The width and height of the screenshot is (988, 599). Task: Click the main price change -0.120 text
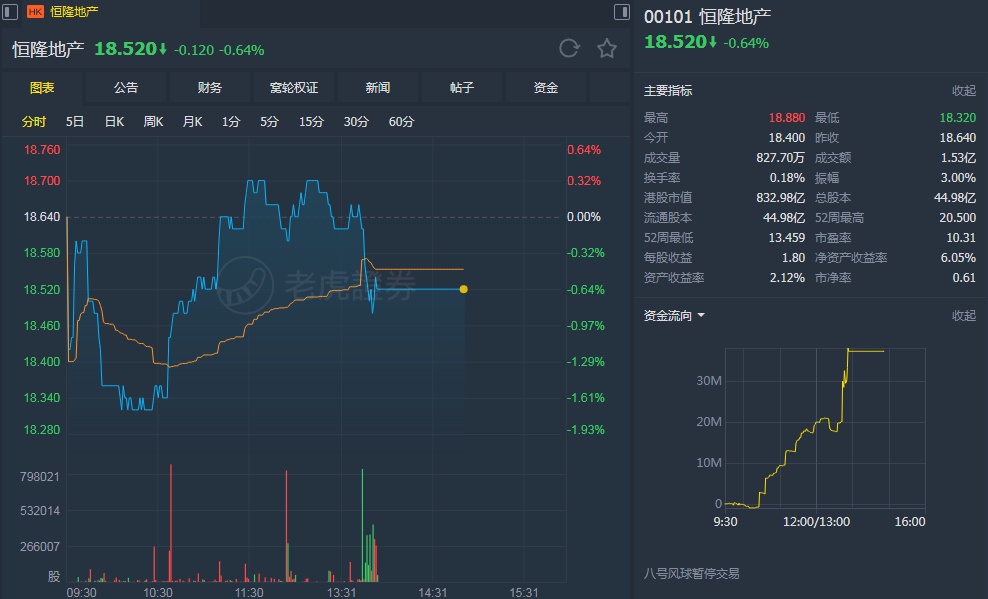194,50
